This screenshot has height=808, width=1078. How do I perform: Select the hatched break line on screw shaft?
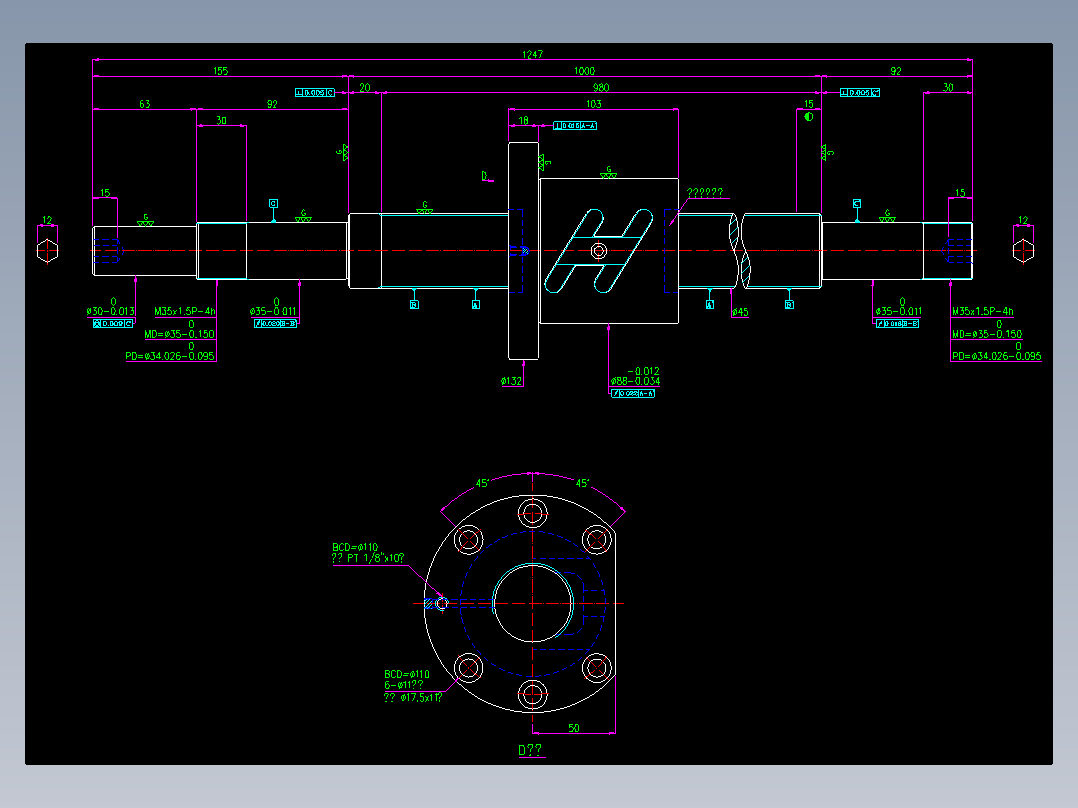740,250
